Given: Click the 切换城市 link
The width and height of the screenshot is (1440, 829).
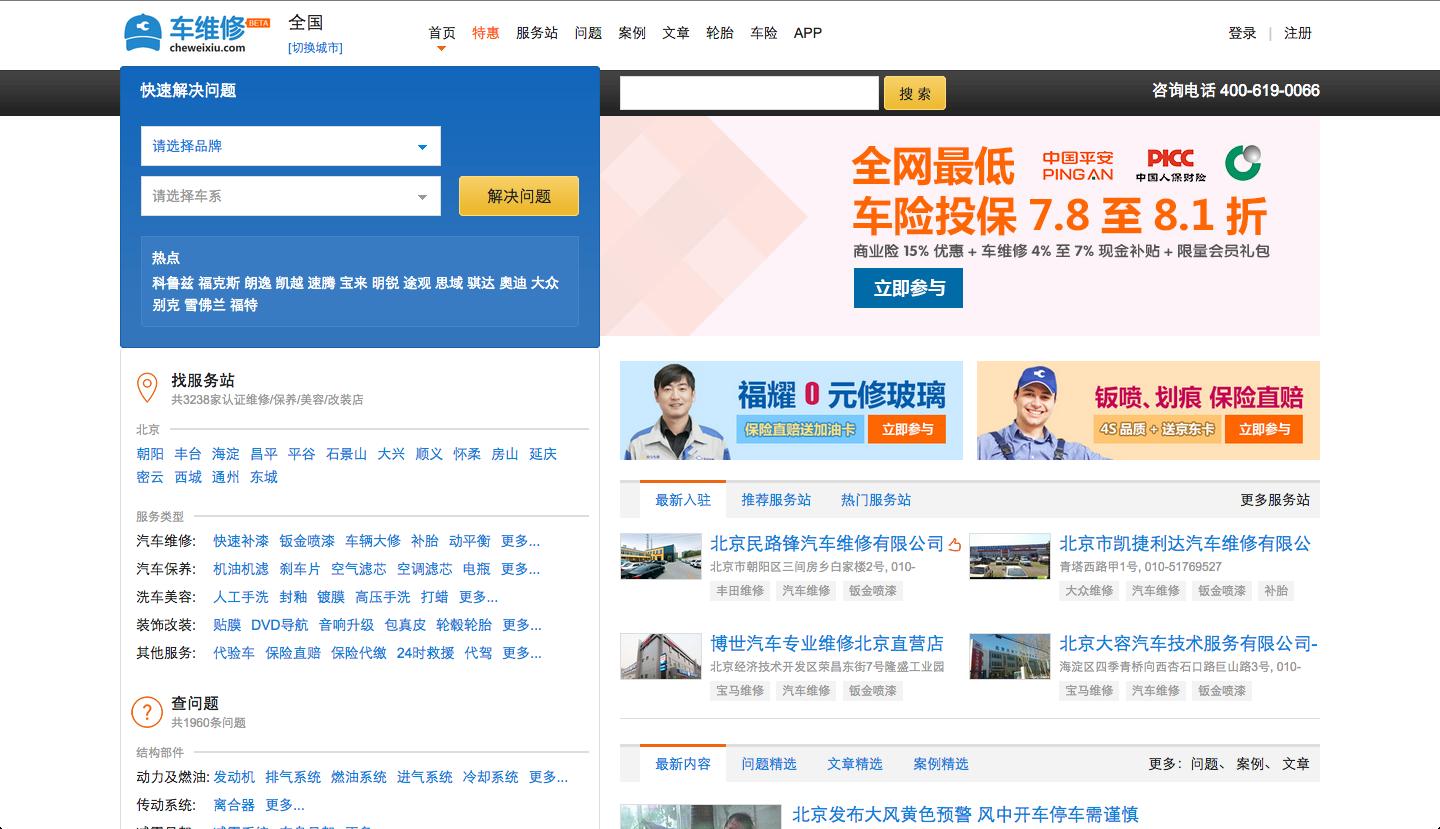Looking at the screenshot, I should point(315,47).
